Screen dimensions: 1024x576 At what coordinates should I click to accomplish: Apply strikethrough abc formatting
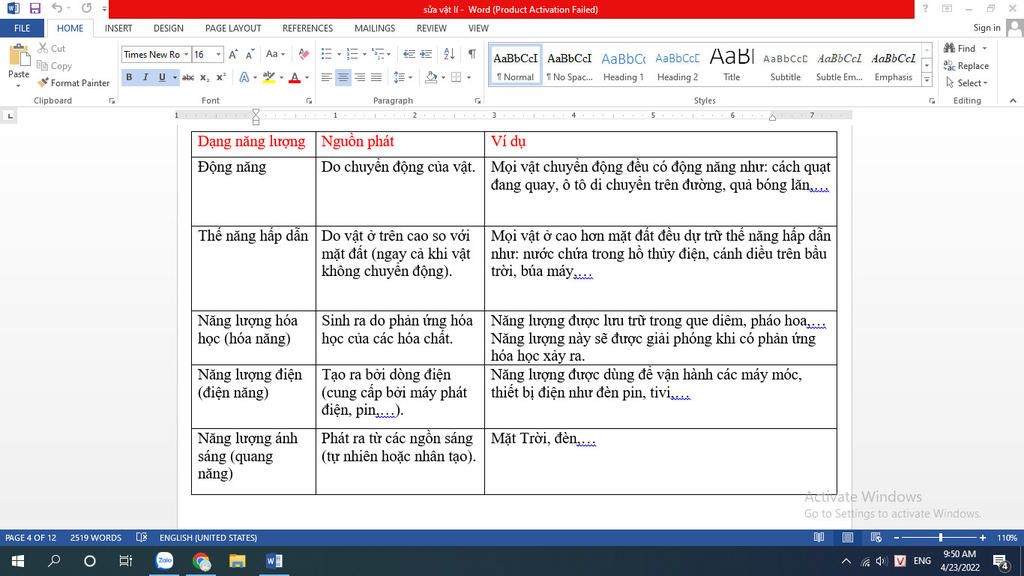tap(188, 77)
